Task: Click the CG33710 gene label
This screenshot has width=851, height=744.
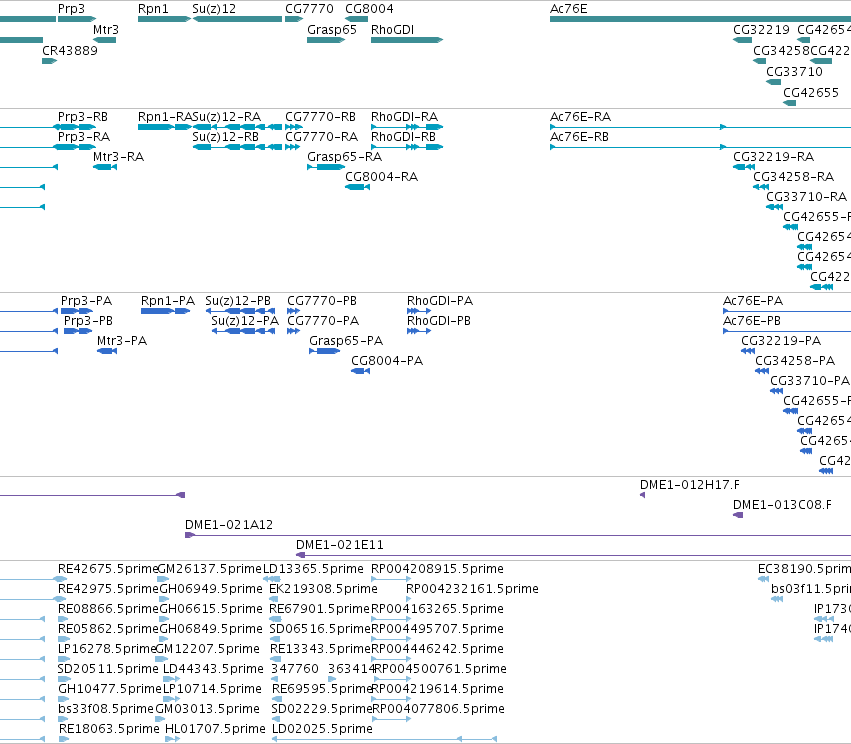Action: [794, 72]
